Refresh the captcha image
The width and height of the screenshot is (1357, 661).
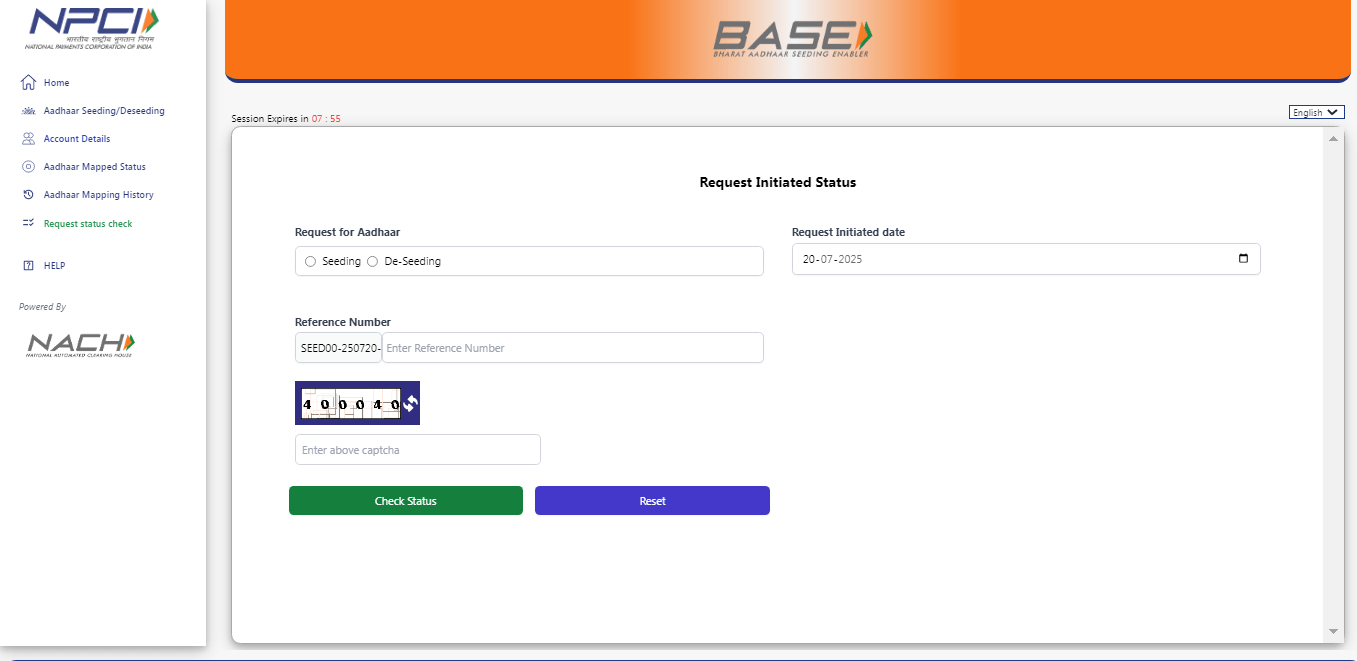pyautogui.click(x=410, y=403)
